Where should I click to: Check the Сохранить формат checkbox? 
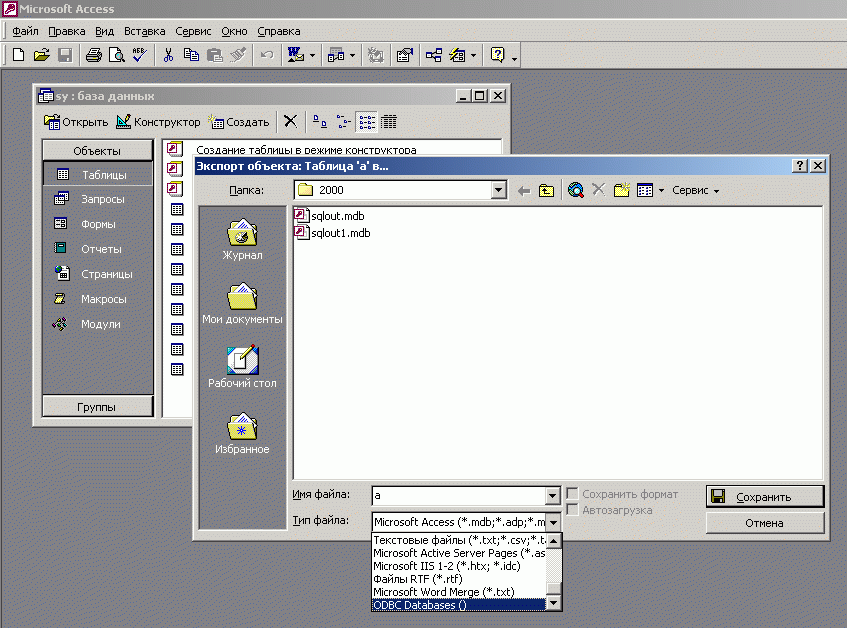click(573, 494)
